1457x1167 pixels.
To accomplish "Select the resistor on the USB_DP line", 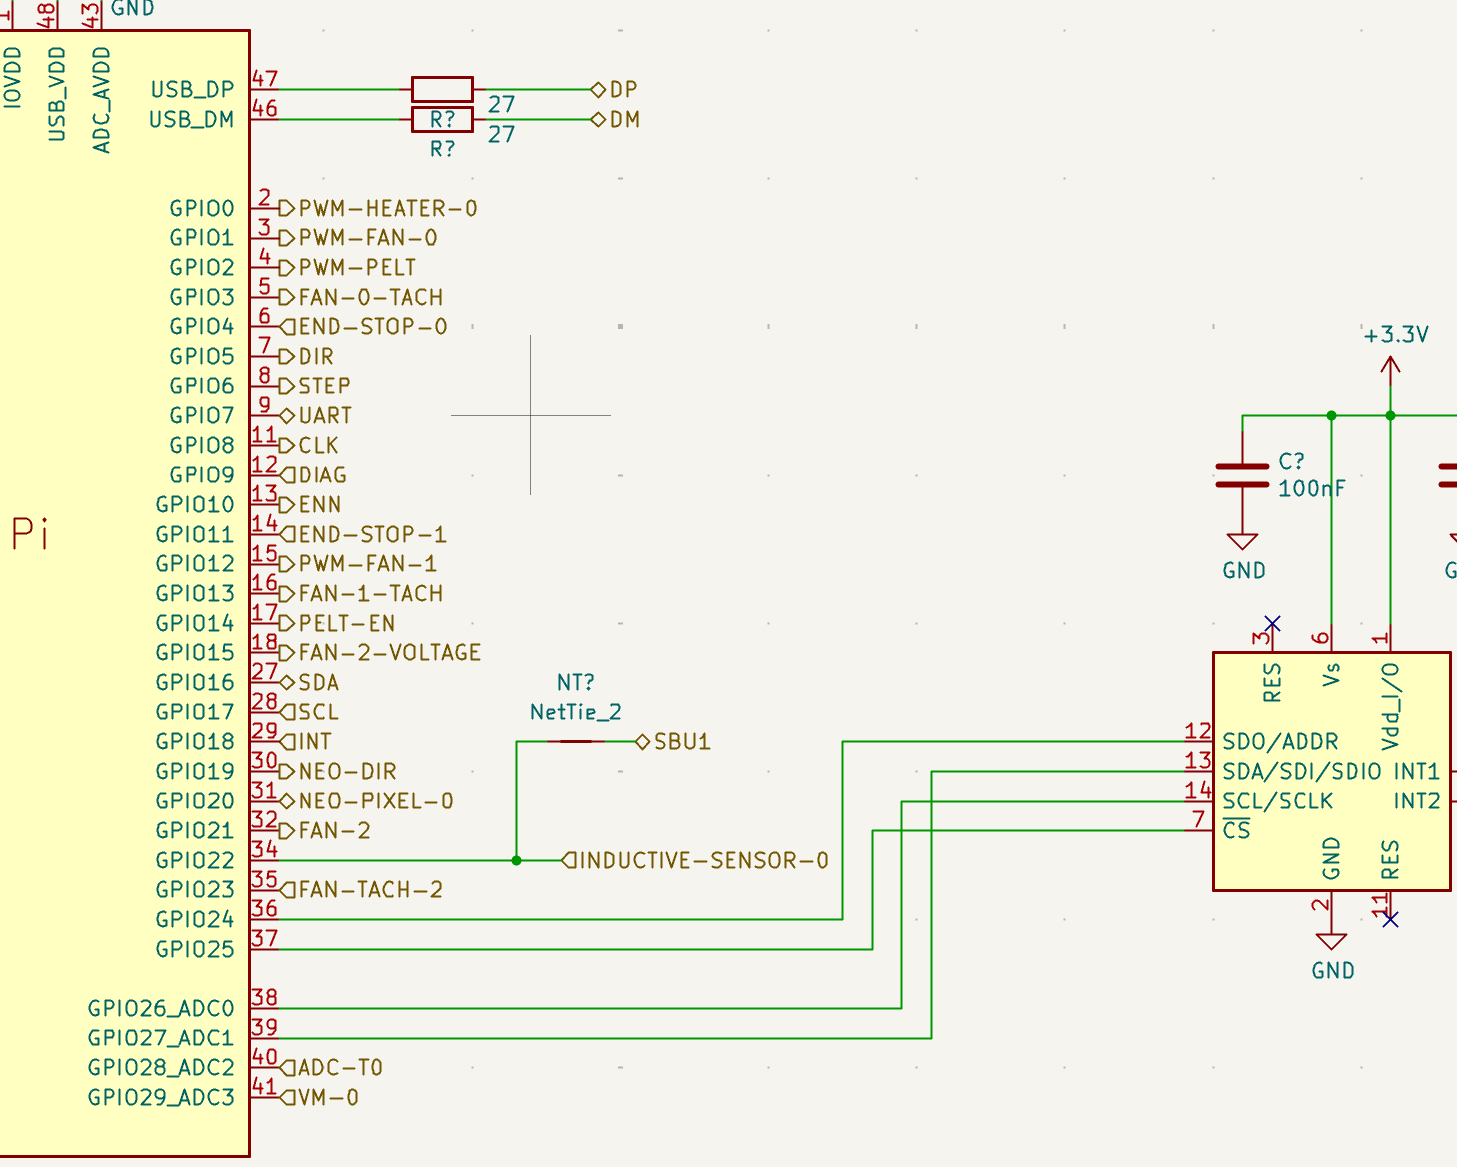I will [x=442, y=89].
